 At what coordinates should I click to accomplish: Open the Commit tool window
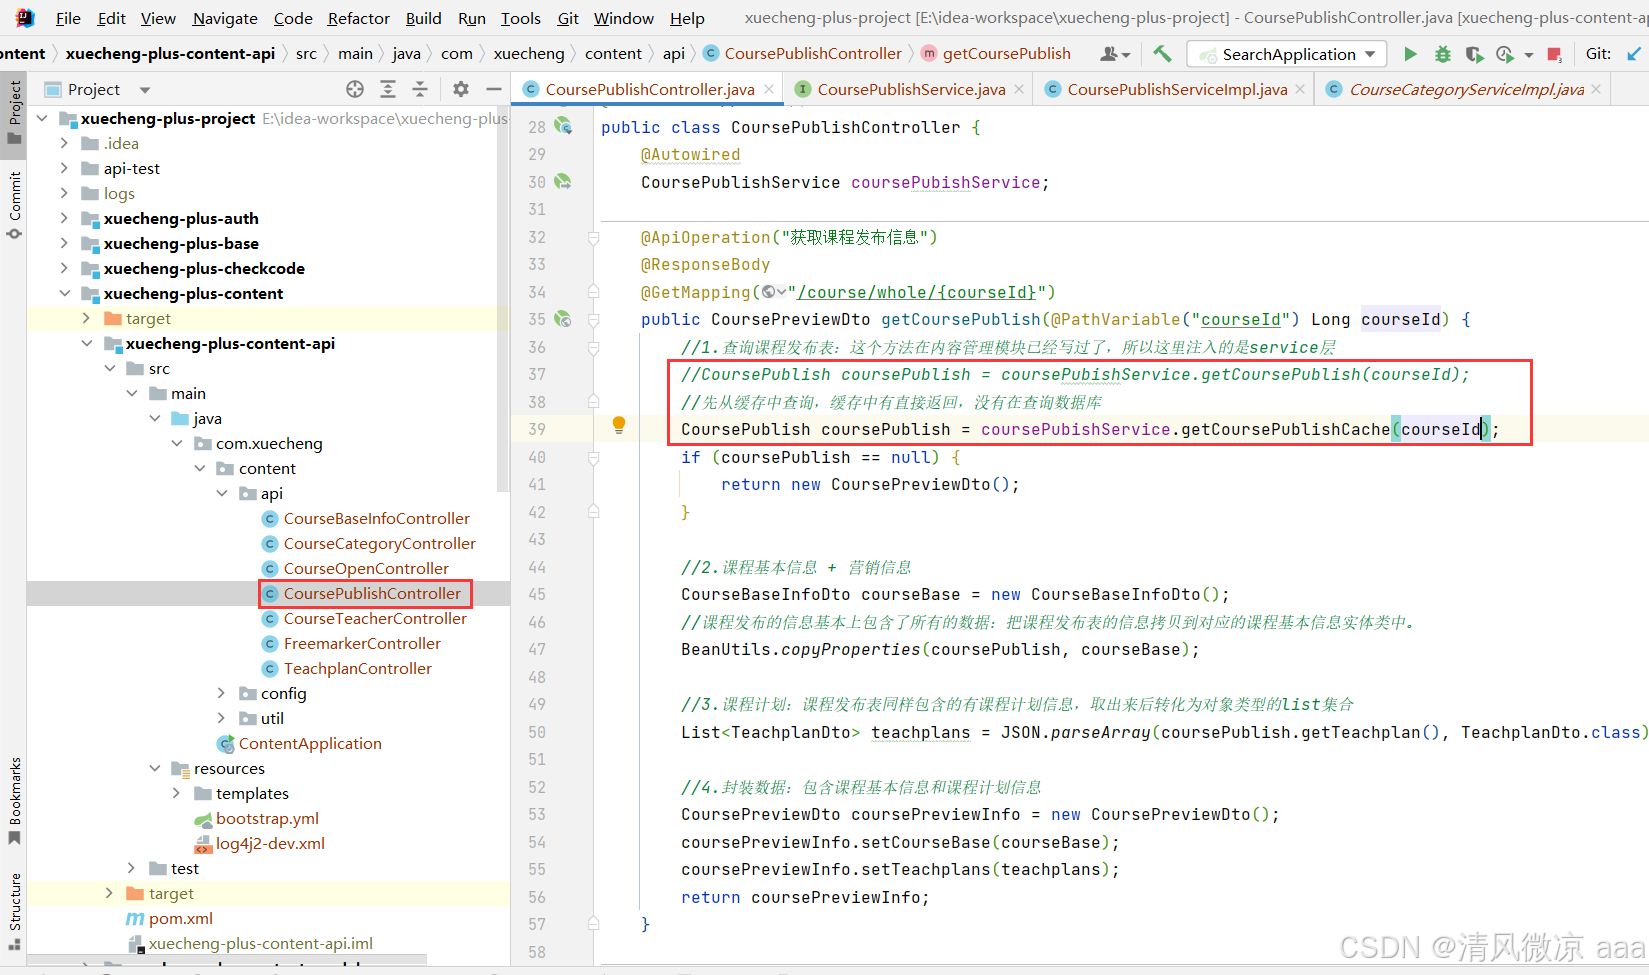[14, 205]
